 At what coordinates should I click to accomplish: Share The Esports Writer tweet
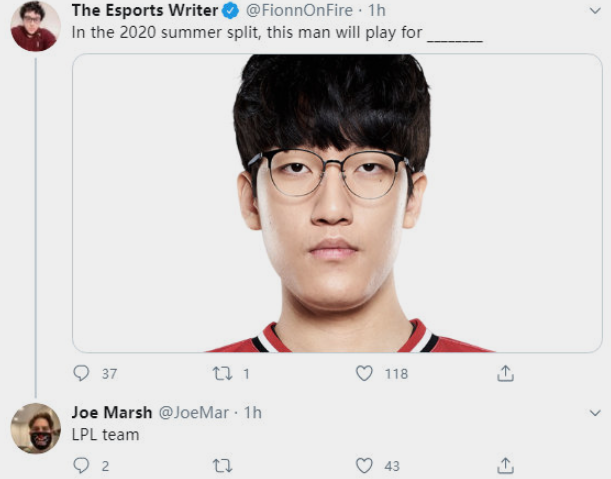pyautogui.click(x=505, y=373)
